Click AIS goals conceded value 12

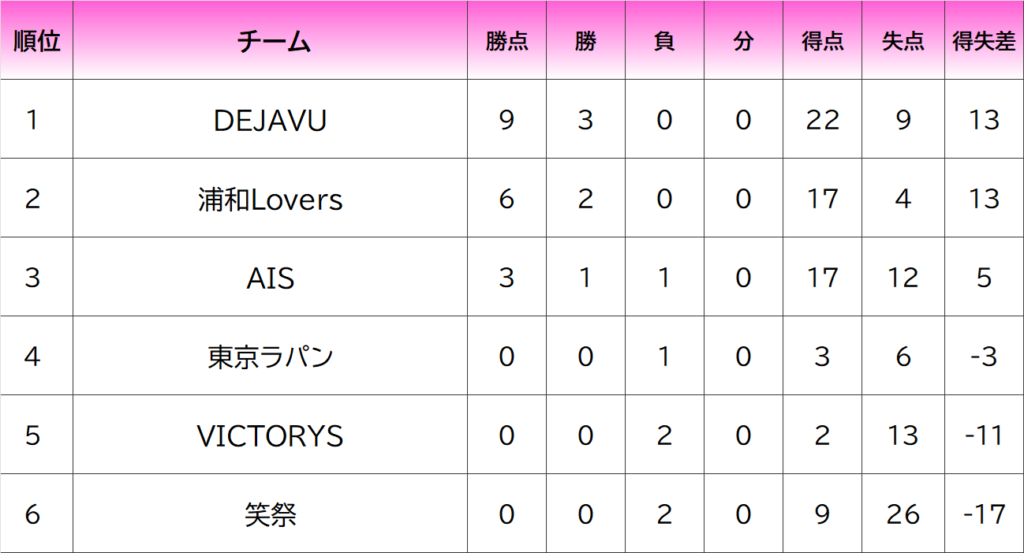[903, 277]
